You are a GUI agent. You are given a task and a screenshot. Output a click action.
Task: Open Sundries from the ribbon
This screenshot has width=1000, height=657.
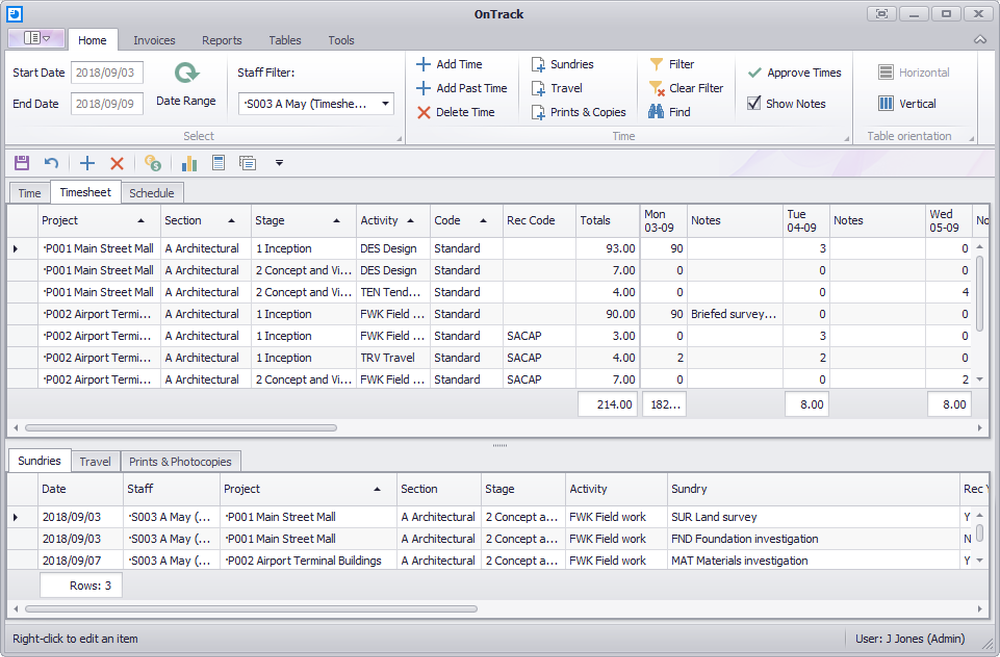562,64
